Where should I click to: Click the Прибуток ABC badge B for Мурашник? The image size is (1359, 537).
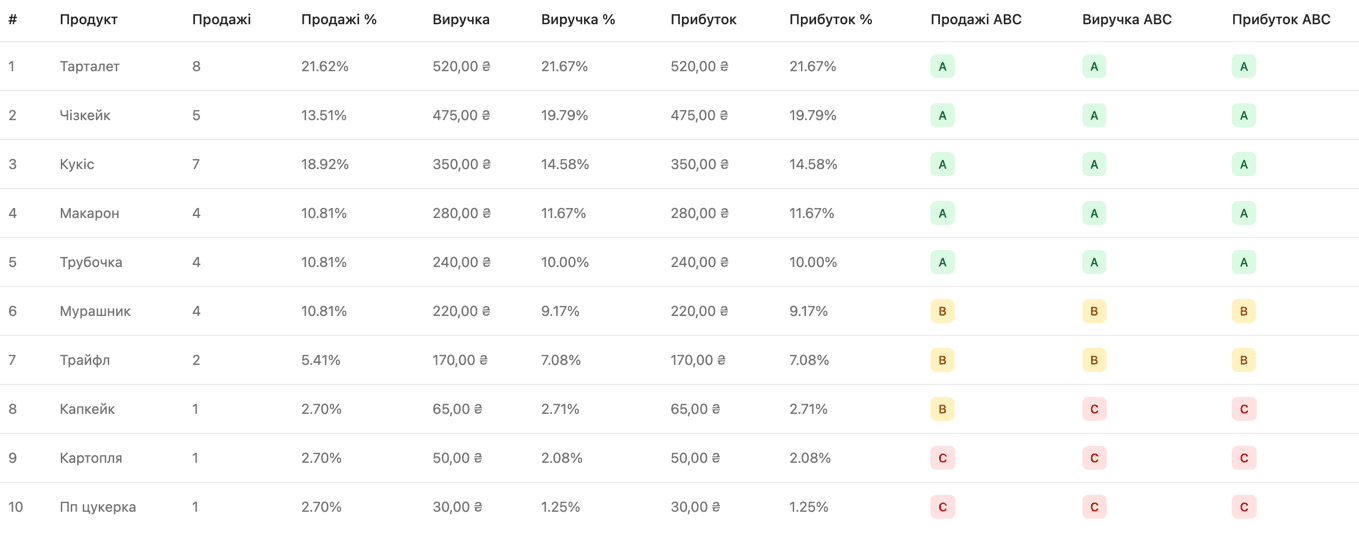pos(1244,312)
